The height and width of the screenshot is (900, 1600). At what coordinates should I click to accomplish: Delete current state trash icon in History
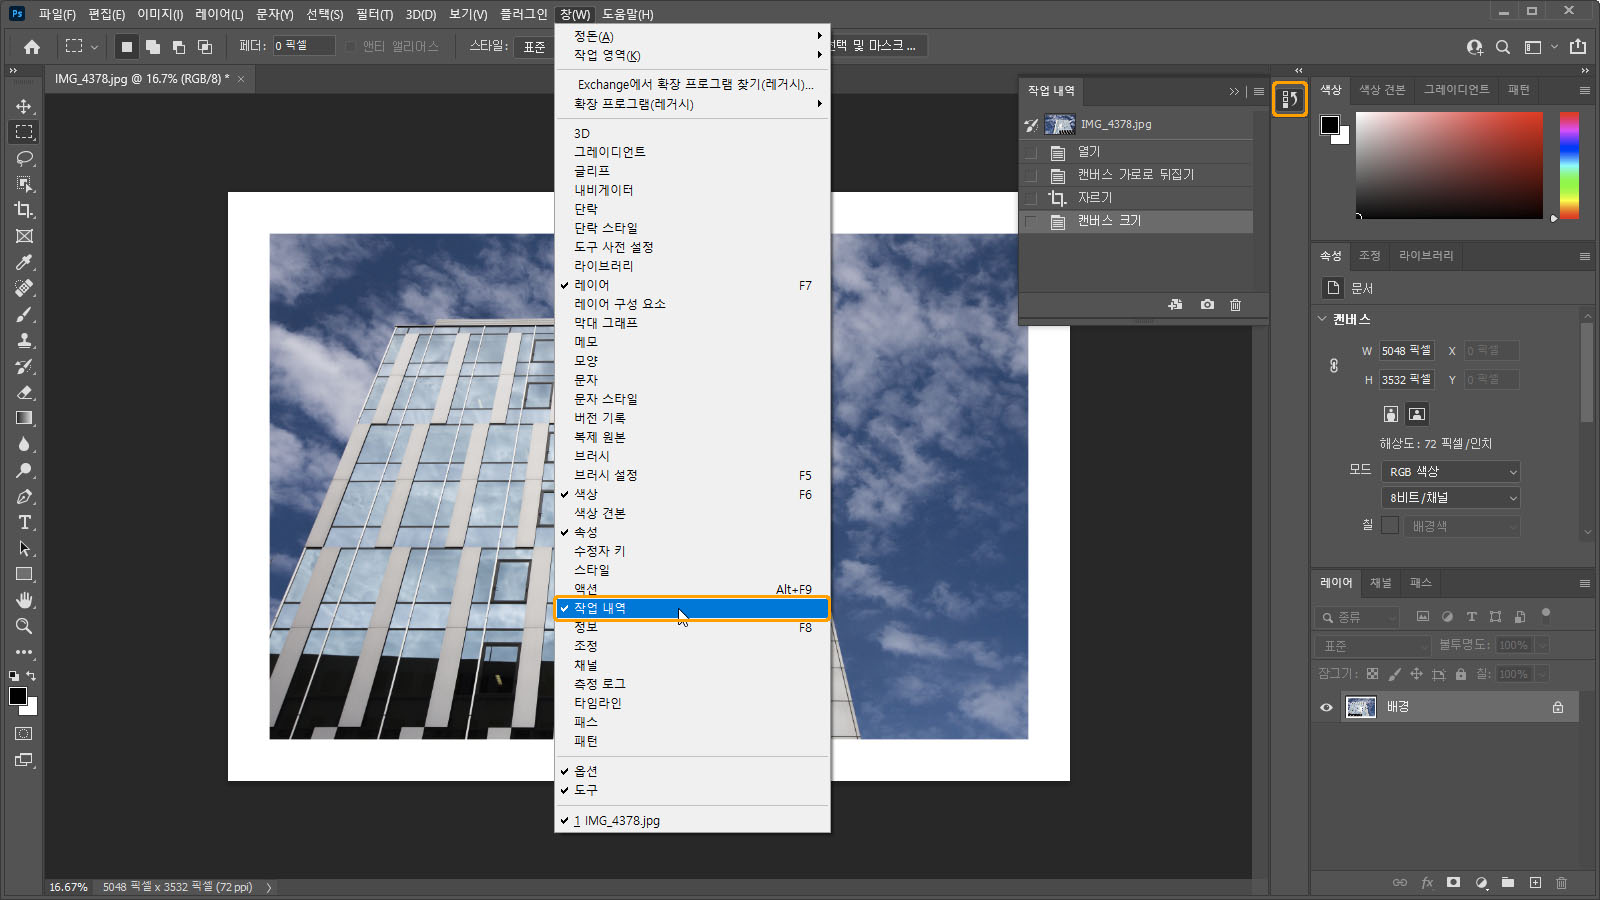point(1235,305)
